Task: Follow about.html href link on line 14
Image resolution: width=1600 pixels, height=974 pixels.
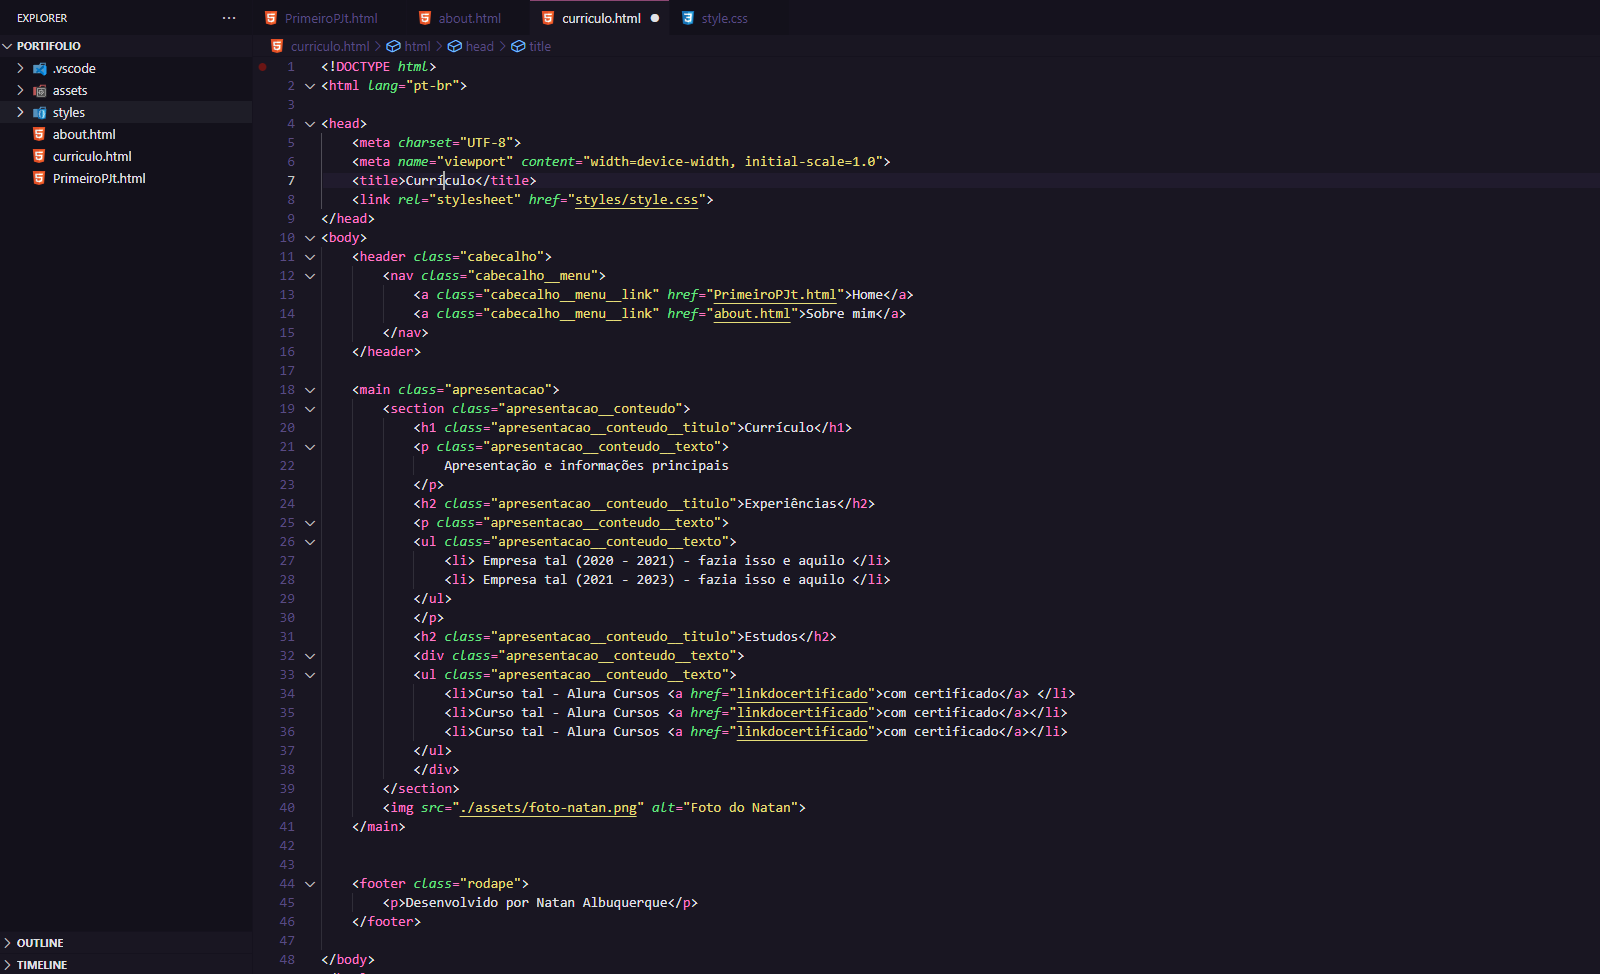Action: [x=752, y=314]
